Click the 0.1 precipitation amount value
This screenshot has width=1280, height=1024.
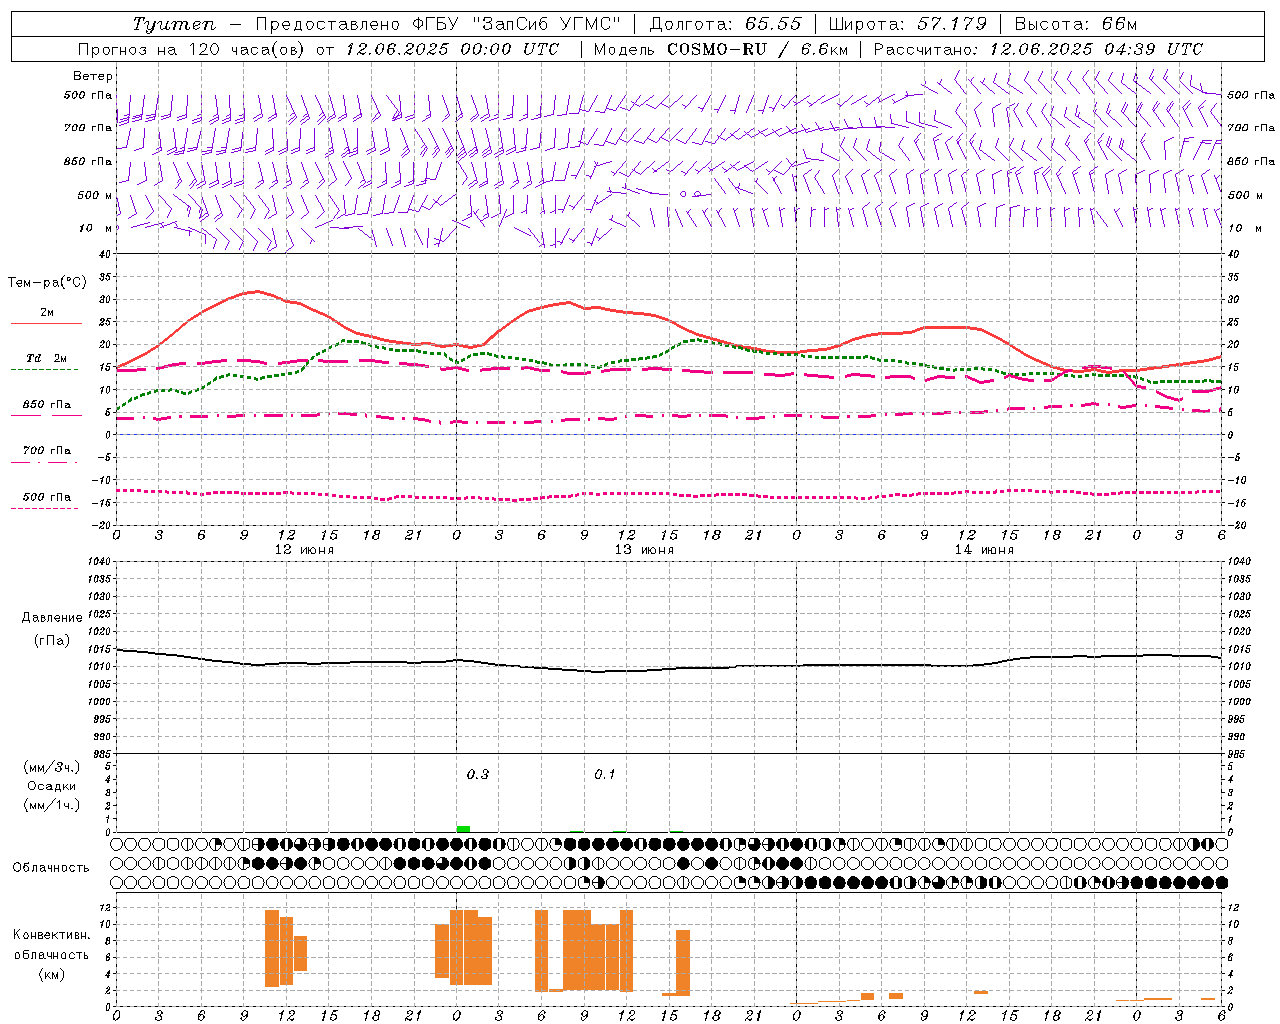pyautogui.click(x=605, y=774)
